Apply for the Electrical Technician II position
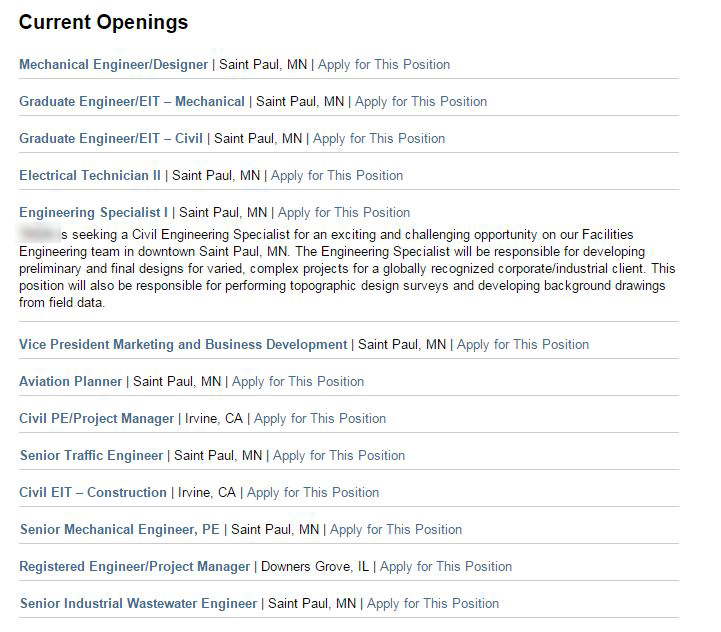Viewport: 721px width, 632px height. click(x=337, y=176)
